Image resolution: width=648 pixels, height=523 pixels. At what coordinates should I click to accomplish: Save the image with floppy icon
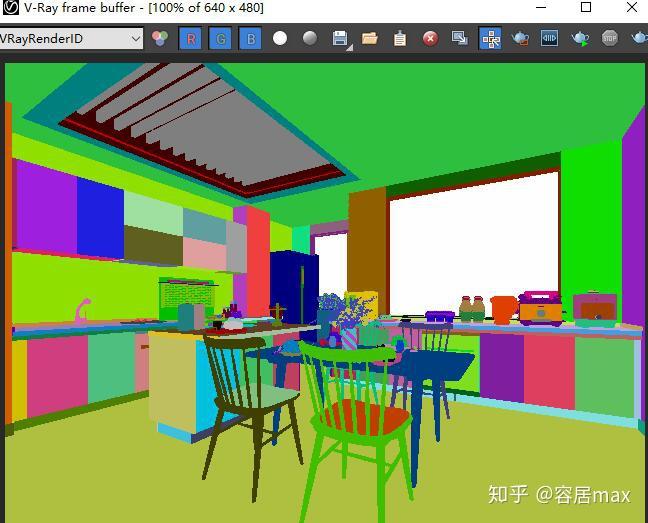(340, 39)
